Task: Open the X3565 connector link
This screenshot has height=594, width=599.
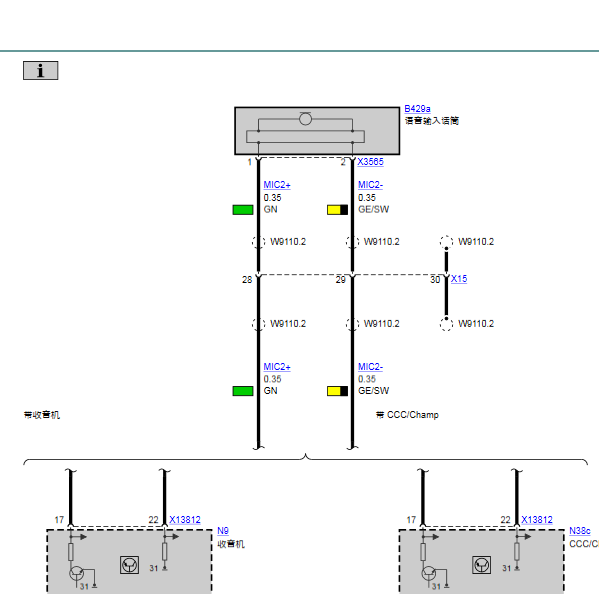Action: [370, 162]
